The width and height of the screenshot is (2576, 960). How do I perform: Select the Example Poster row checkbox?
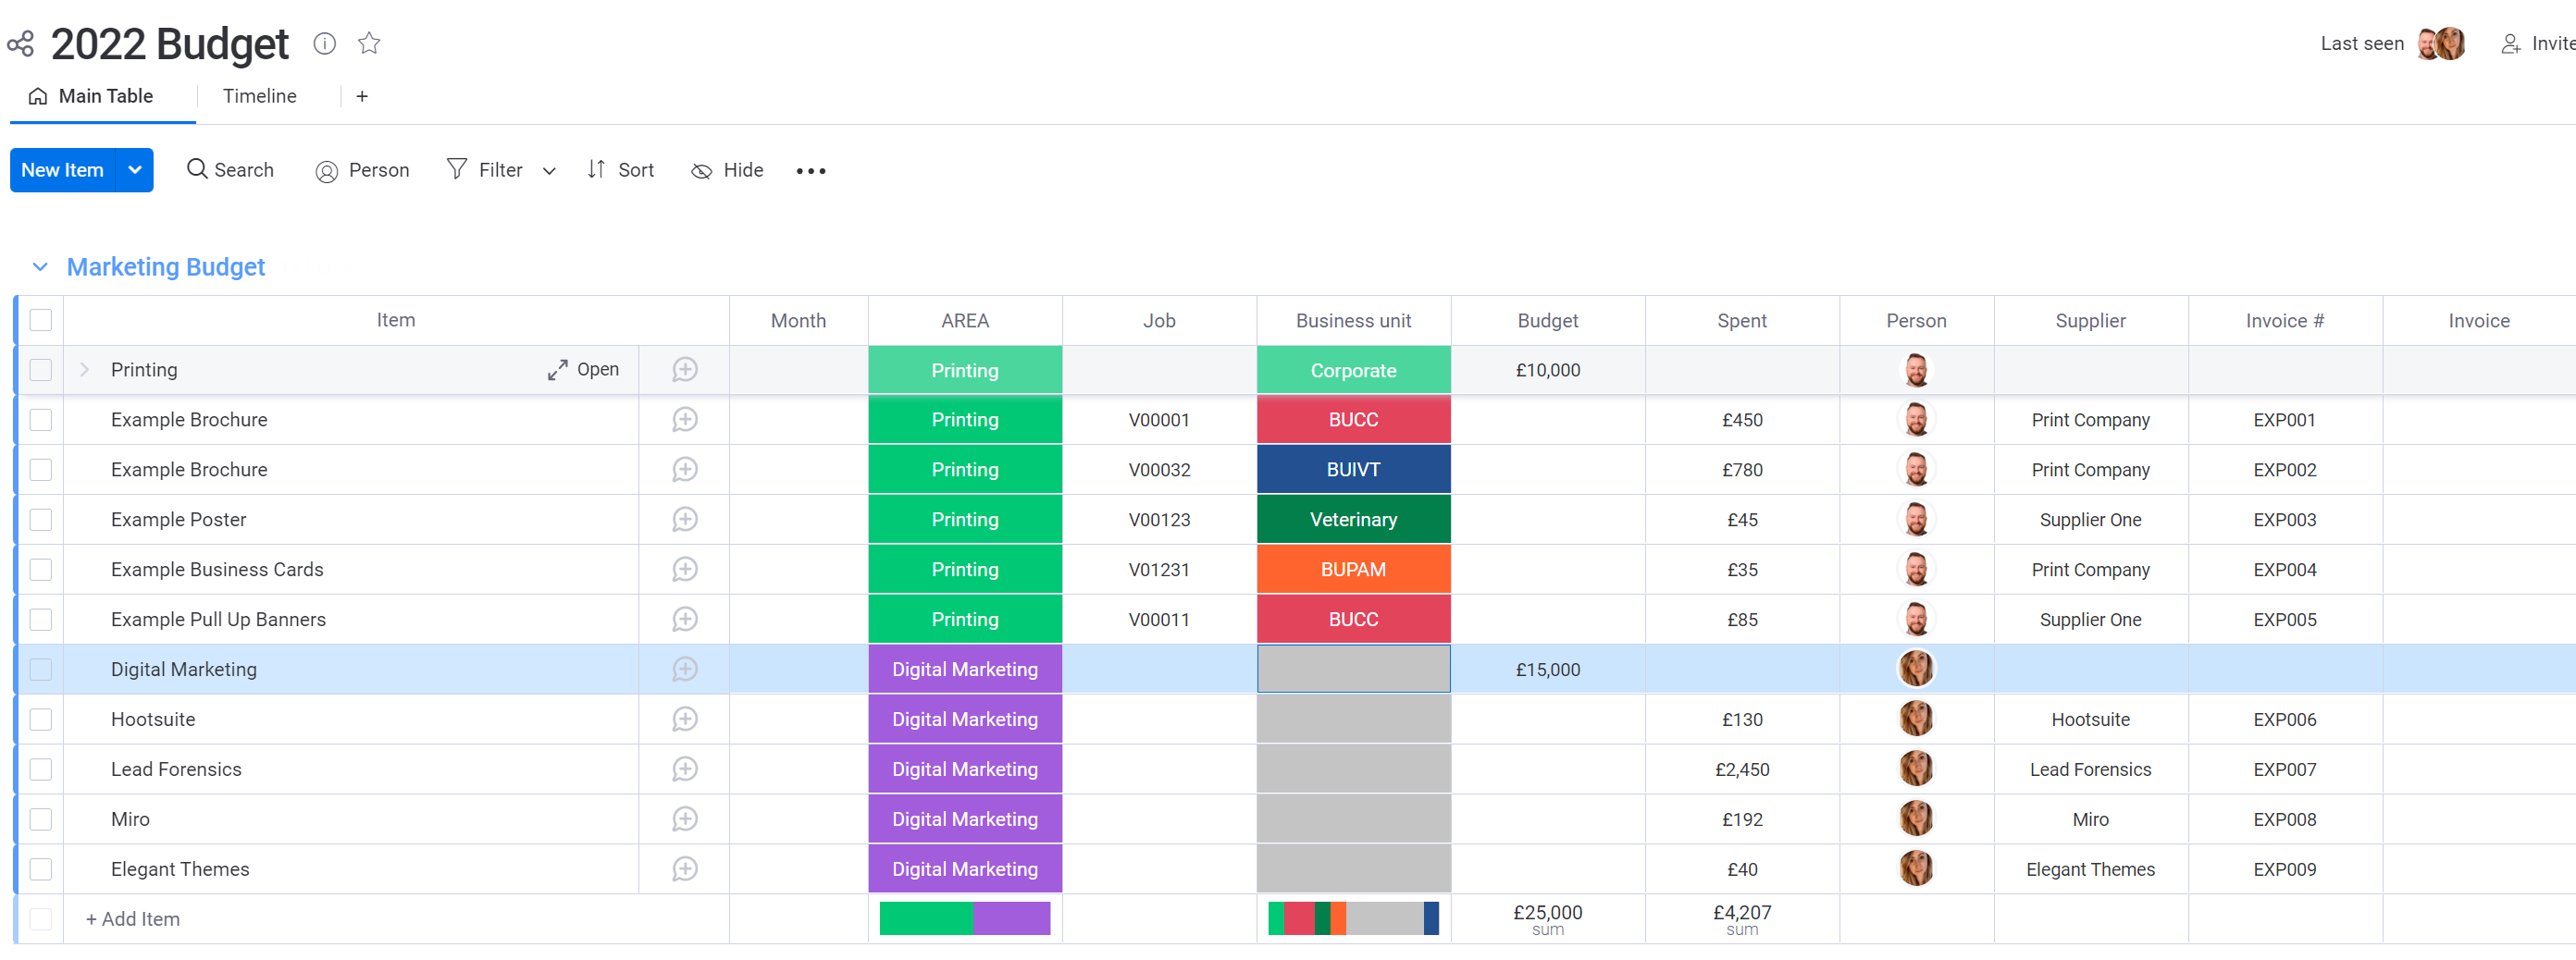(x=41, y=520)
